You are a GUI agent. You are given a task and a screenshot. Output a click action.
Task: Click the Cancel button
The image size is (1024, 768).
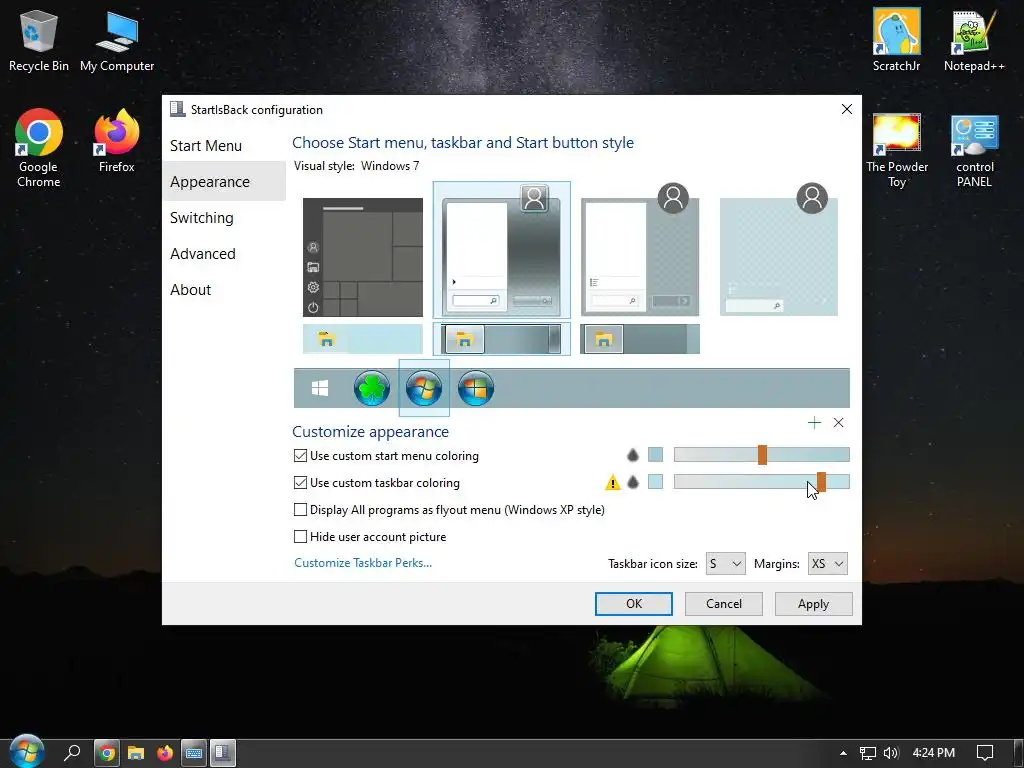point(724,603)
